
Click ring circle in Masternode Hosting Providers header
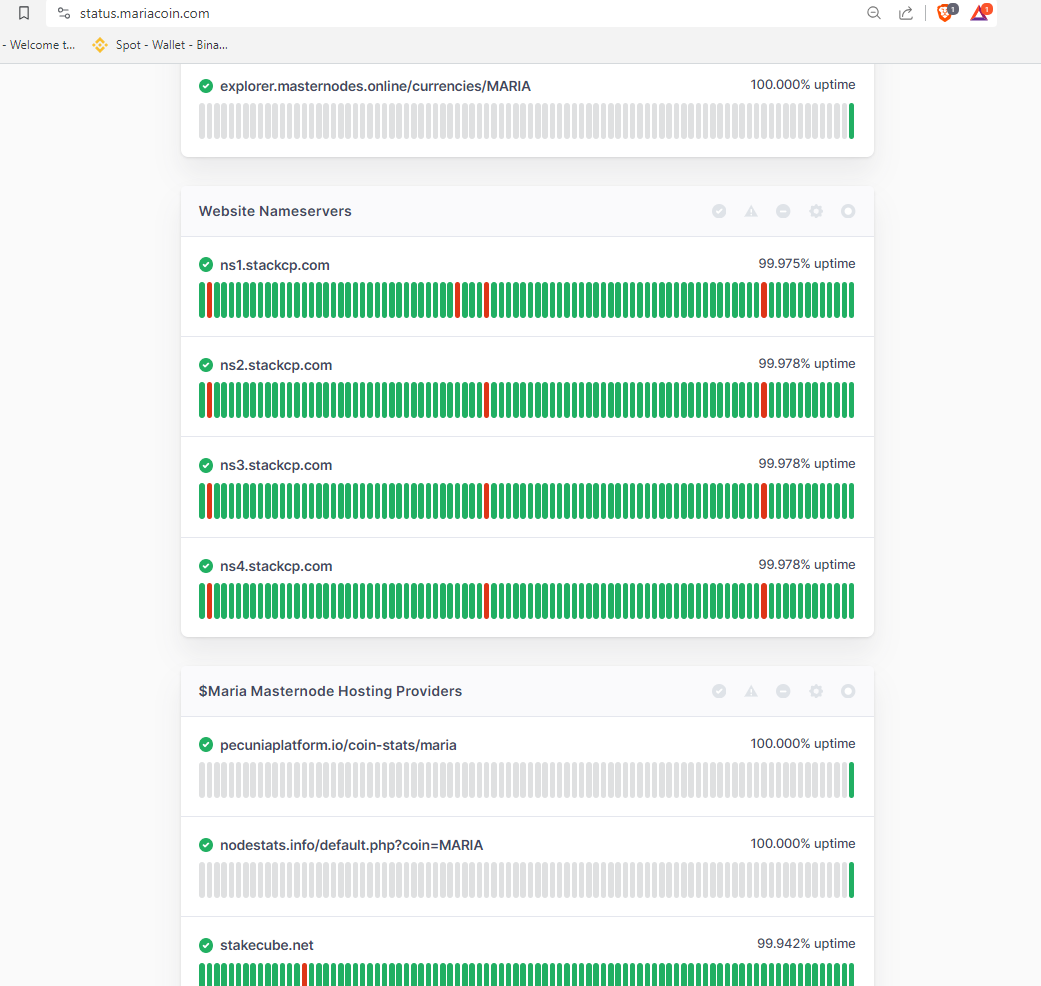point(848,691)
